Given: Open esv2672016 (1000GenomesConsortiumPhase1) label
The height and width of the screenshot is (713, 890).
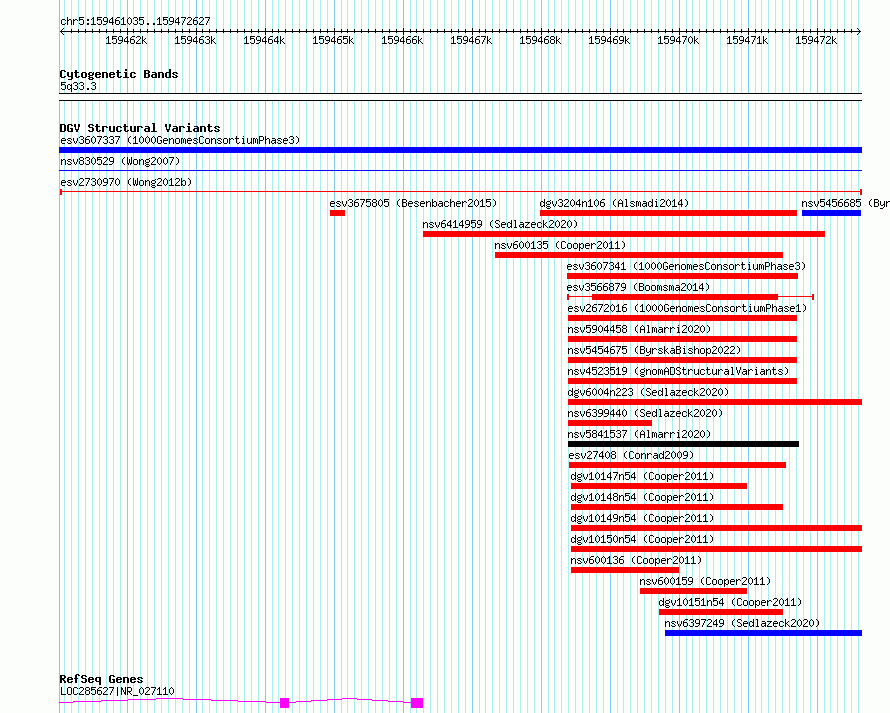Looking at the screenshot, I should (687, 308).
